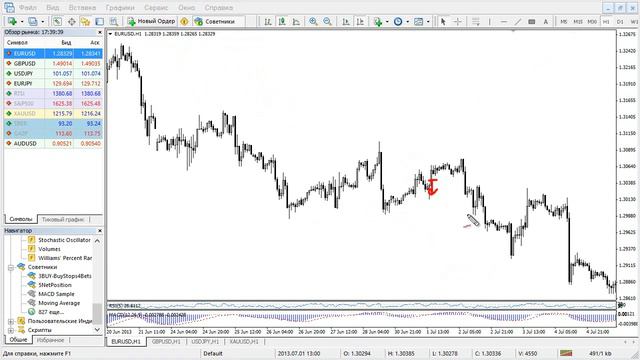Viewport: 640px width, 360px height.
Task: Select the text label A tool
Action: point(546,22)
